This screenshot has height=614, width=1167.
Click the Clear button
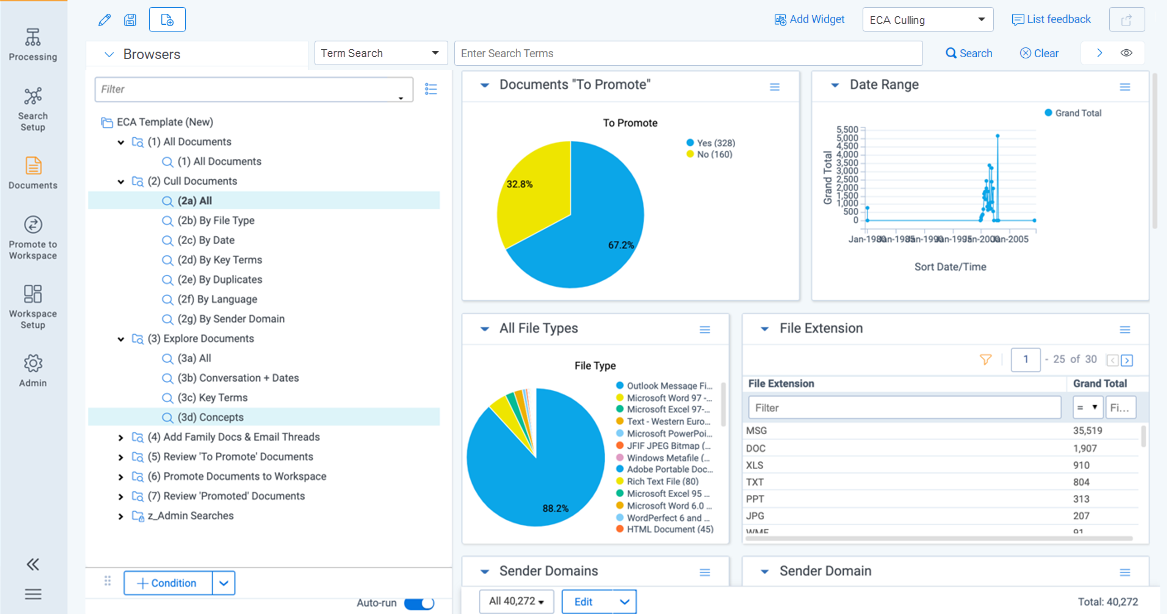[x=1039, y=53]
